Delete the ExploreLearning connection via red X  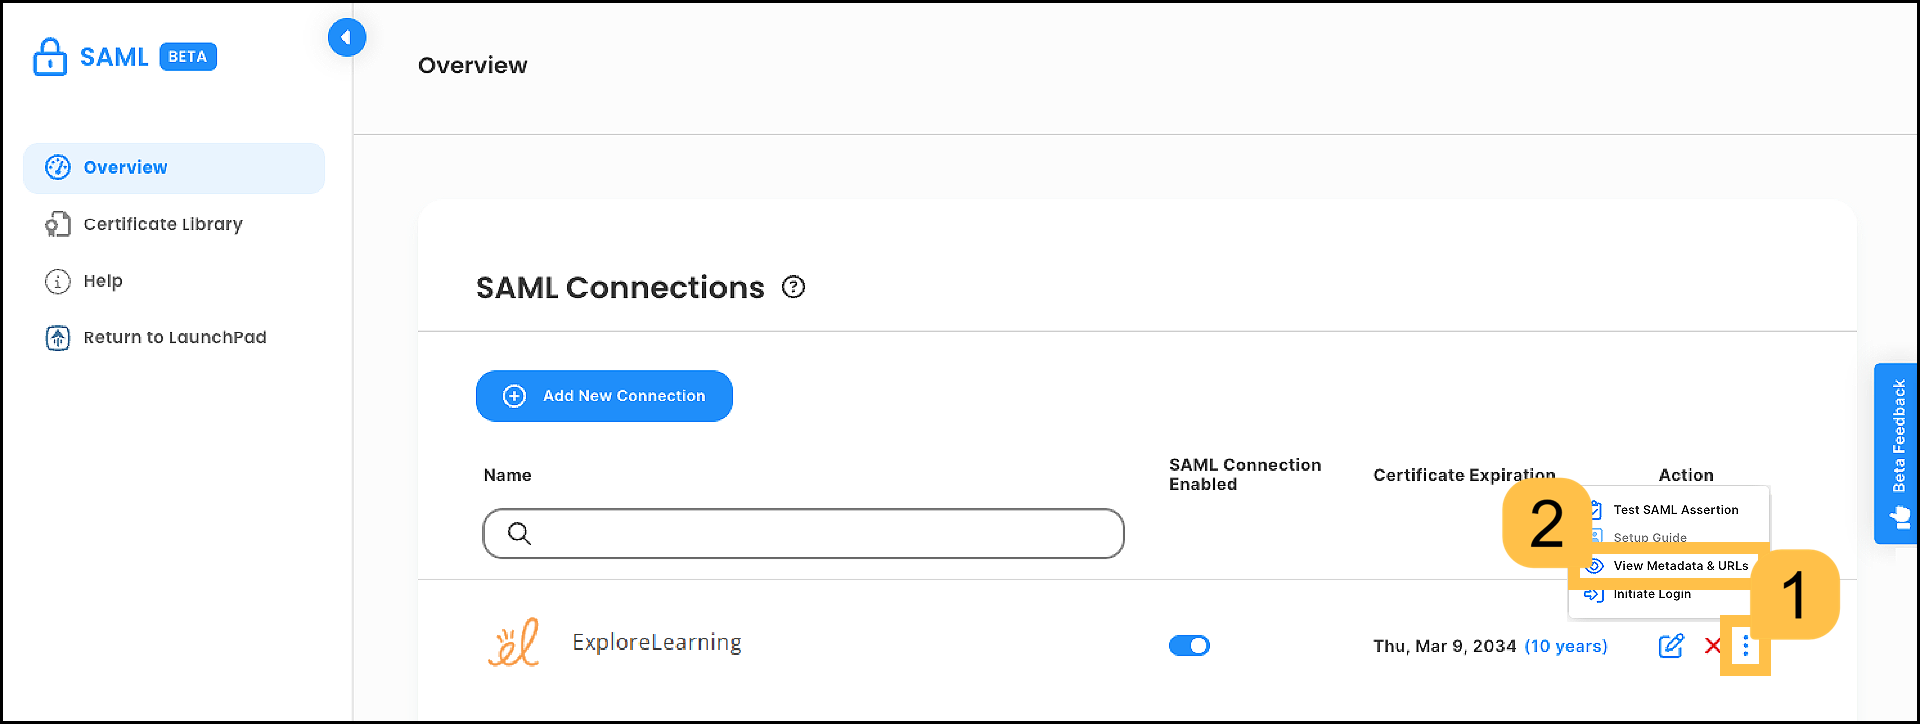(1712, 646)
